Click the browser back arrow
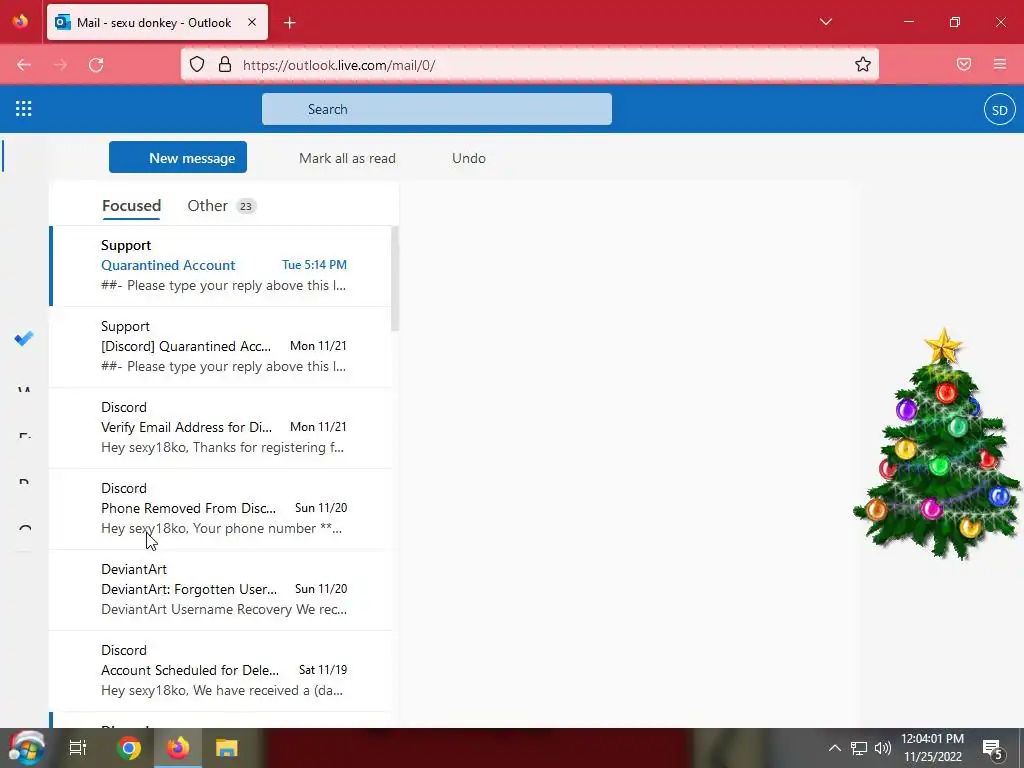Screen dimensions: 1024x768 pyautogui.click(x=24, y=65)
